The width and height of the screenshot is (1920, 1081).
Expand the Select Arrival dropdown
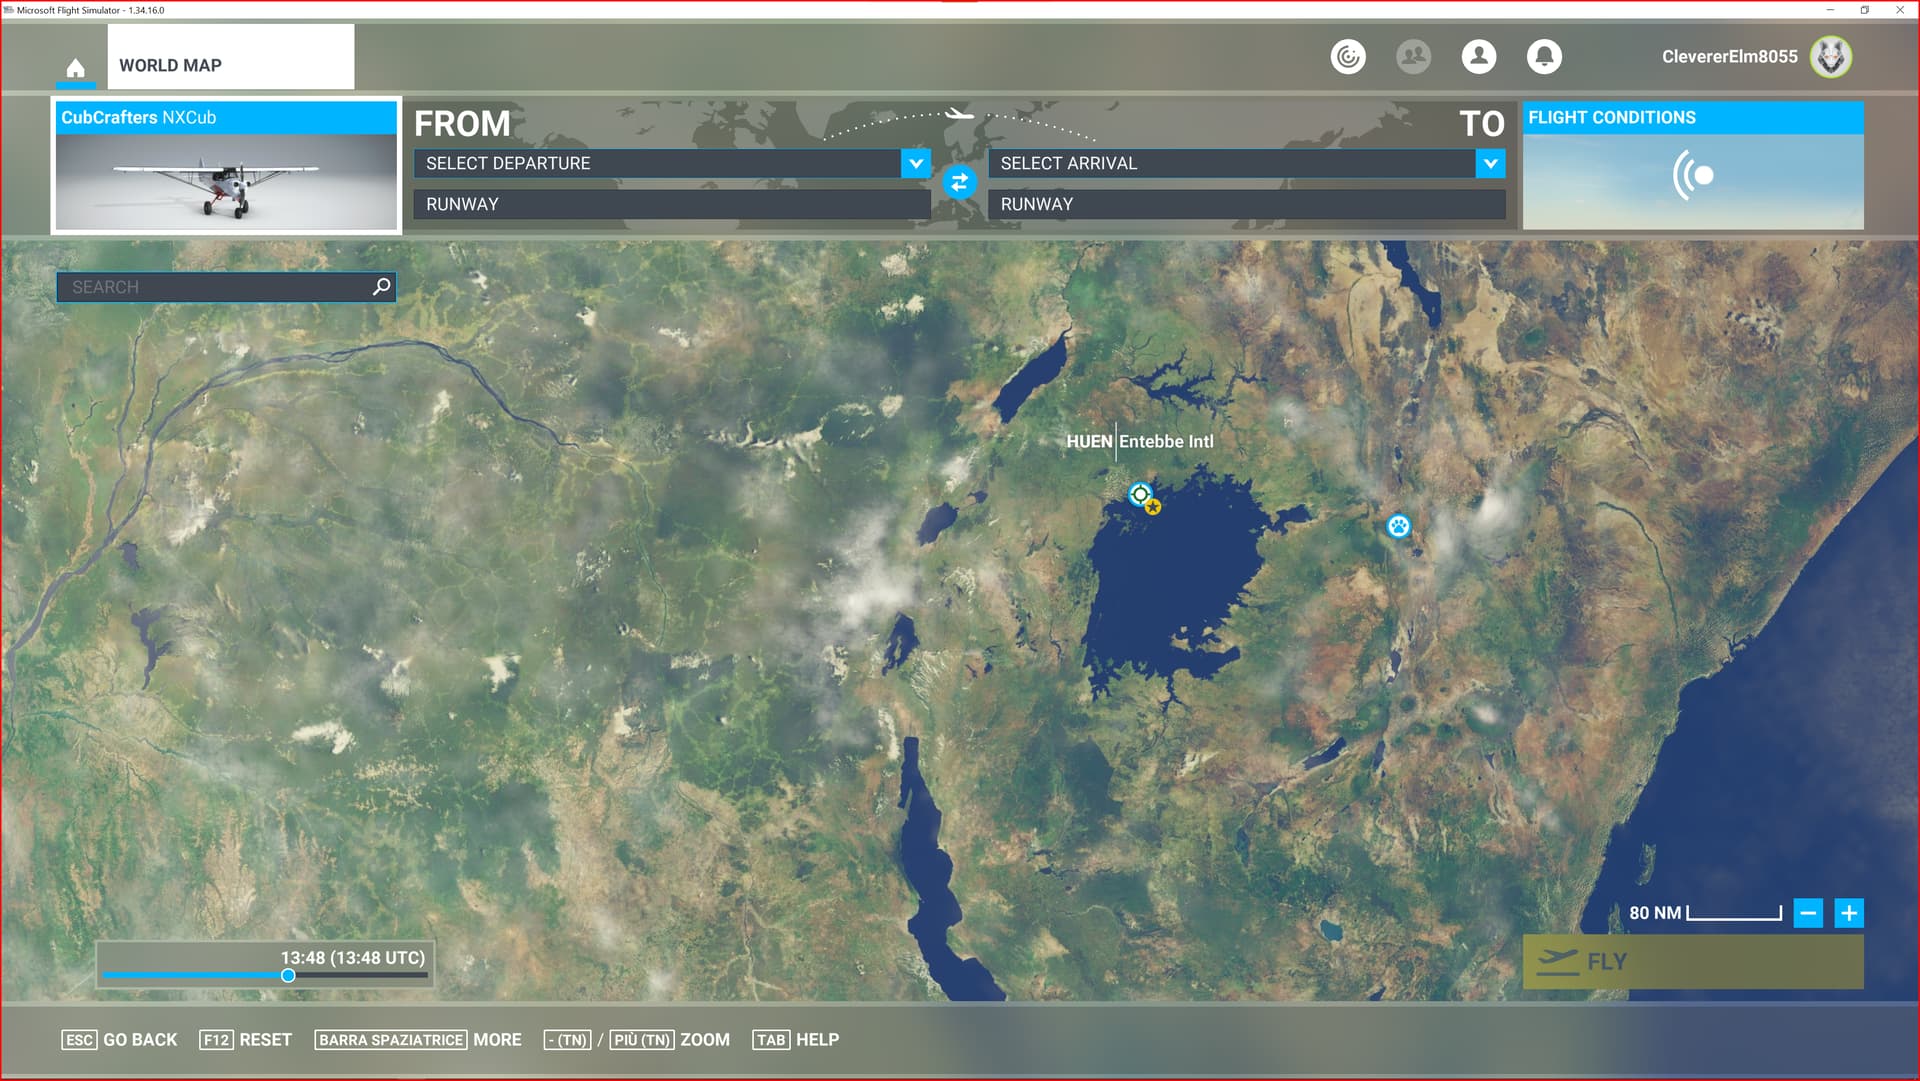pyautogui.click(x=1490, y=164)
